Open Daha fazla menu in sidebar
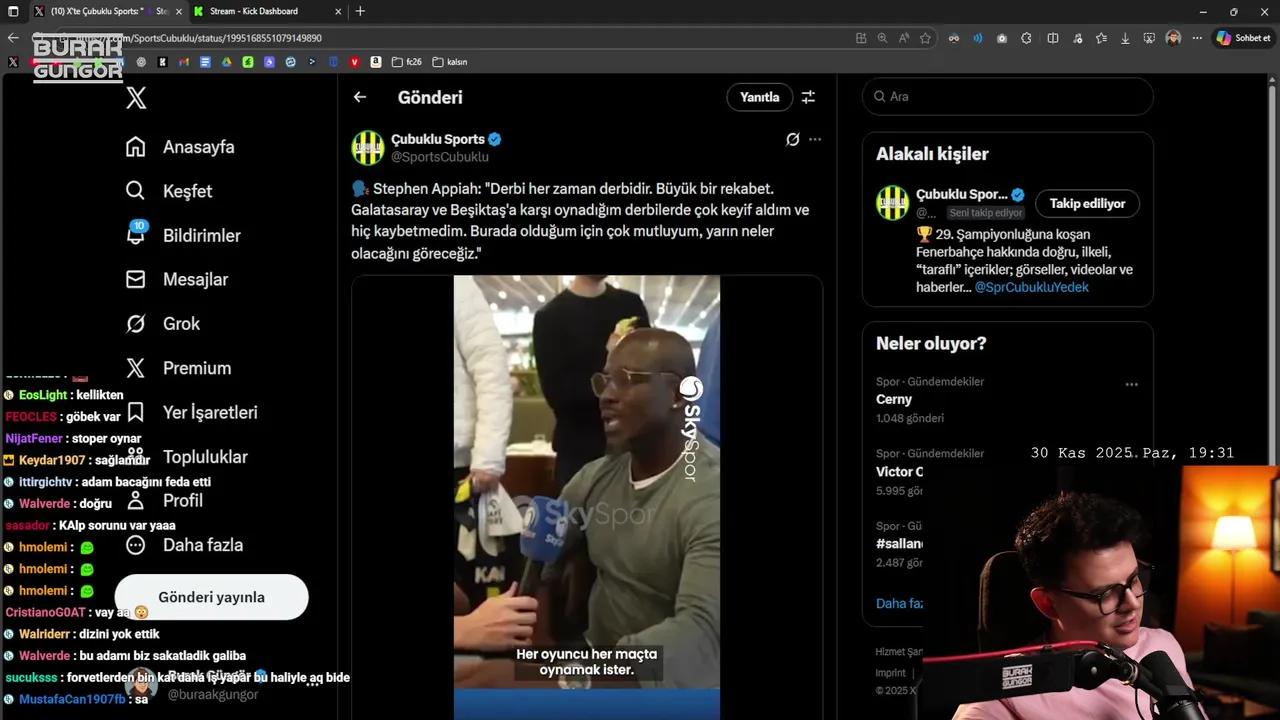This screenshot has width=1280, height=720. (x=184, y=545)
